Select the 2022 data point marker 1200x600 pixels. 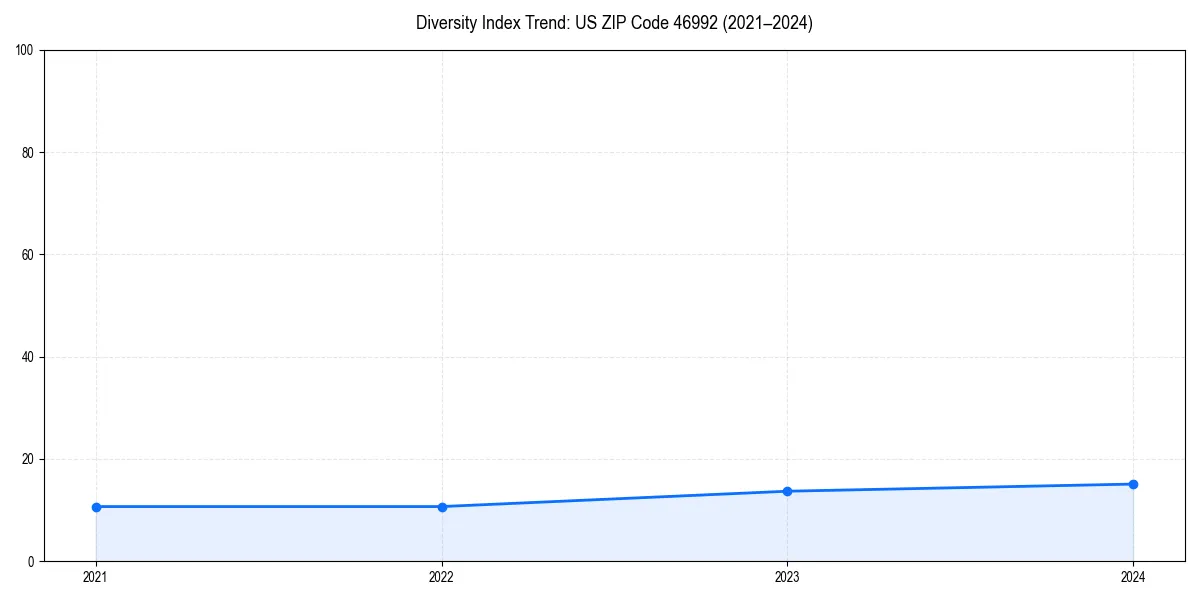pos(441,507)
